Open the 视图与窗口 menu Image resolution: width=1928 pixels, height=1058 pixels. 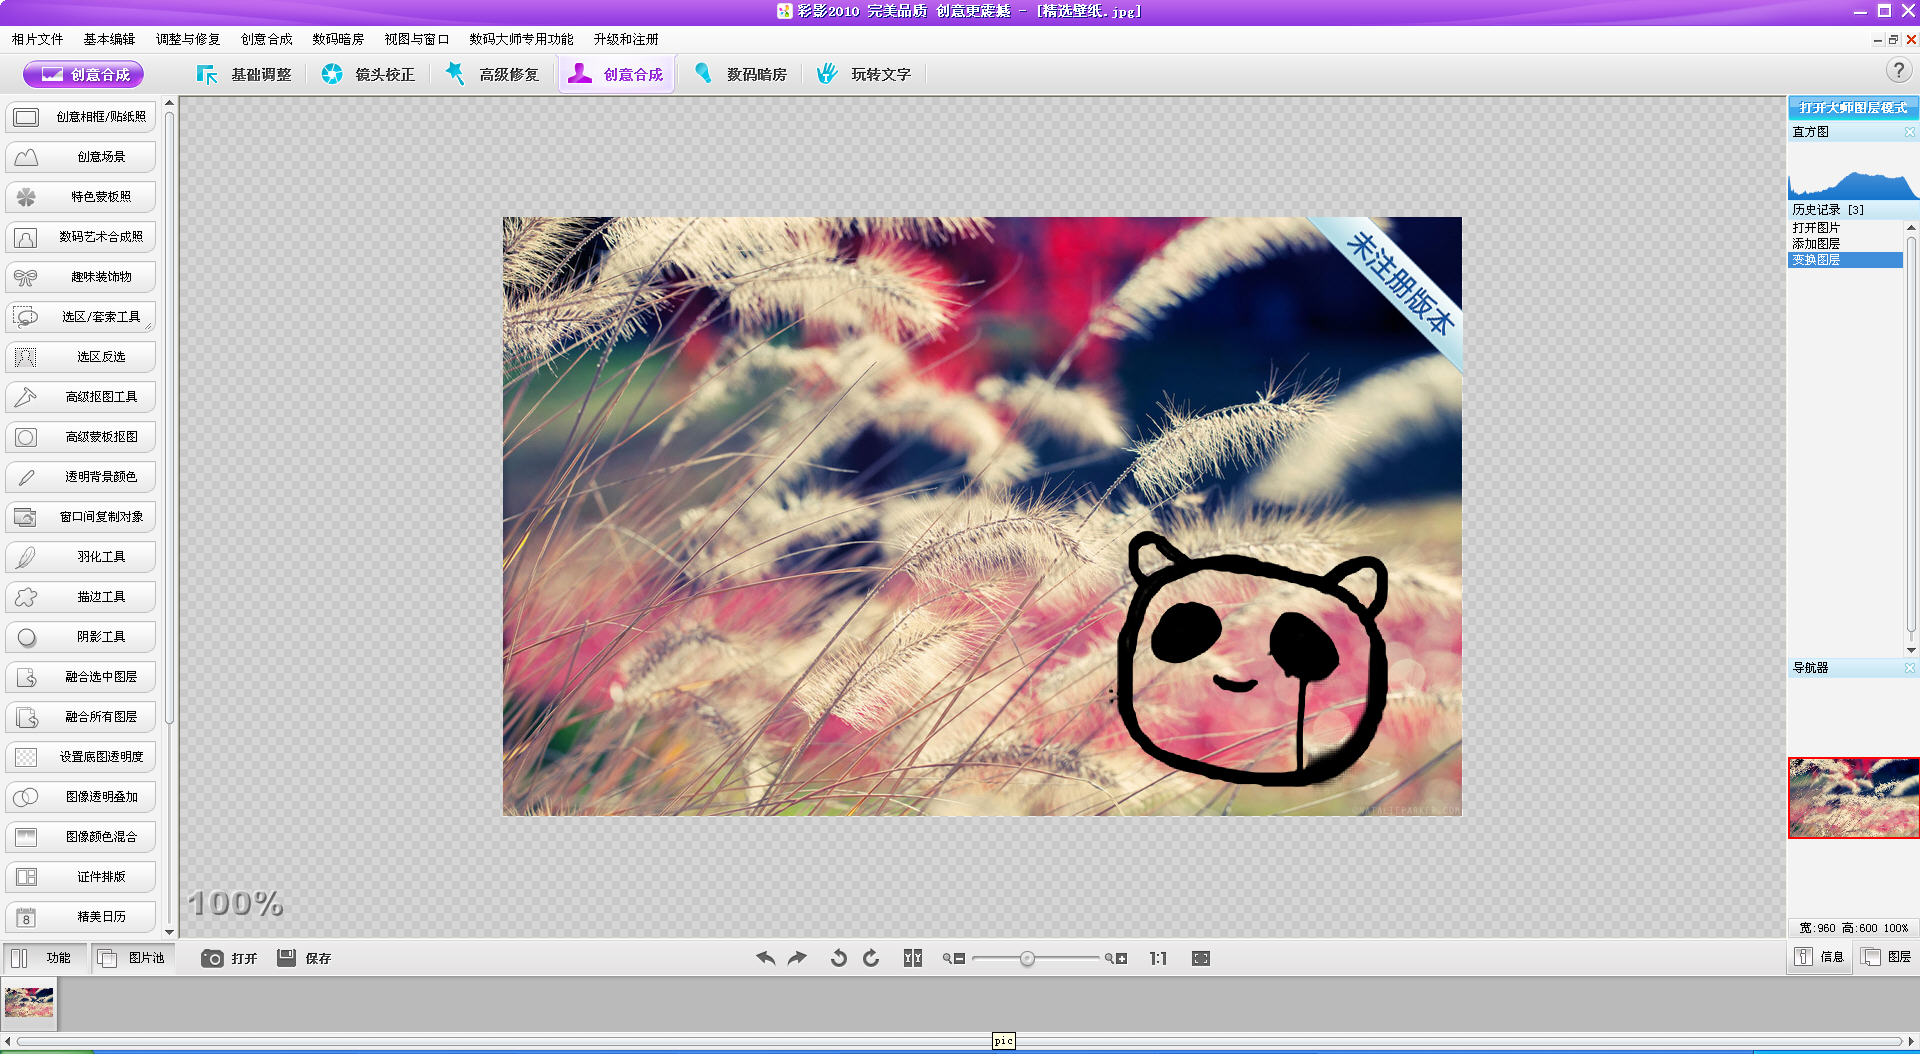point(417,39)
